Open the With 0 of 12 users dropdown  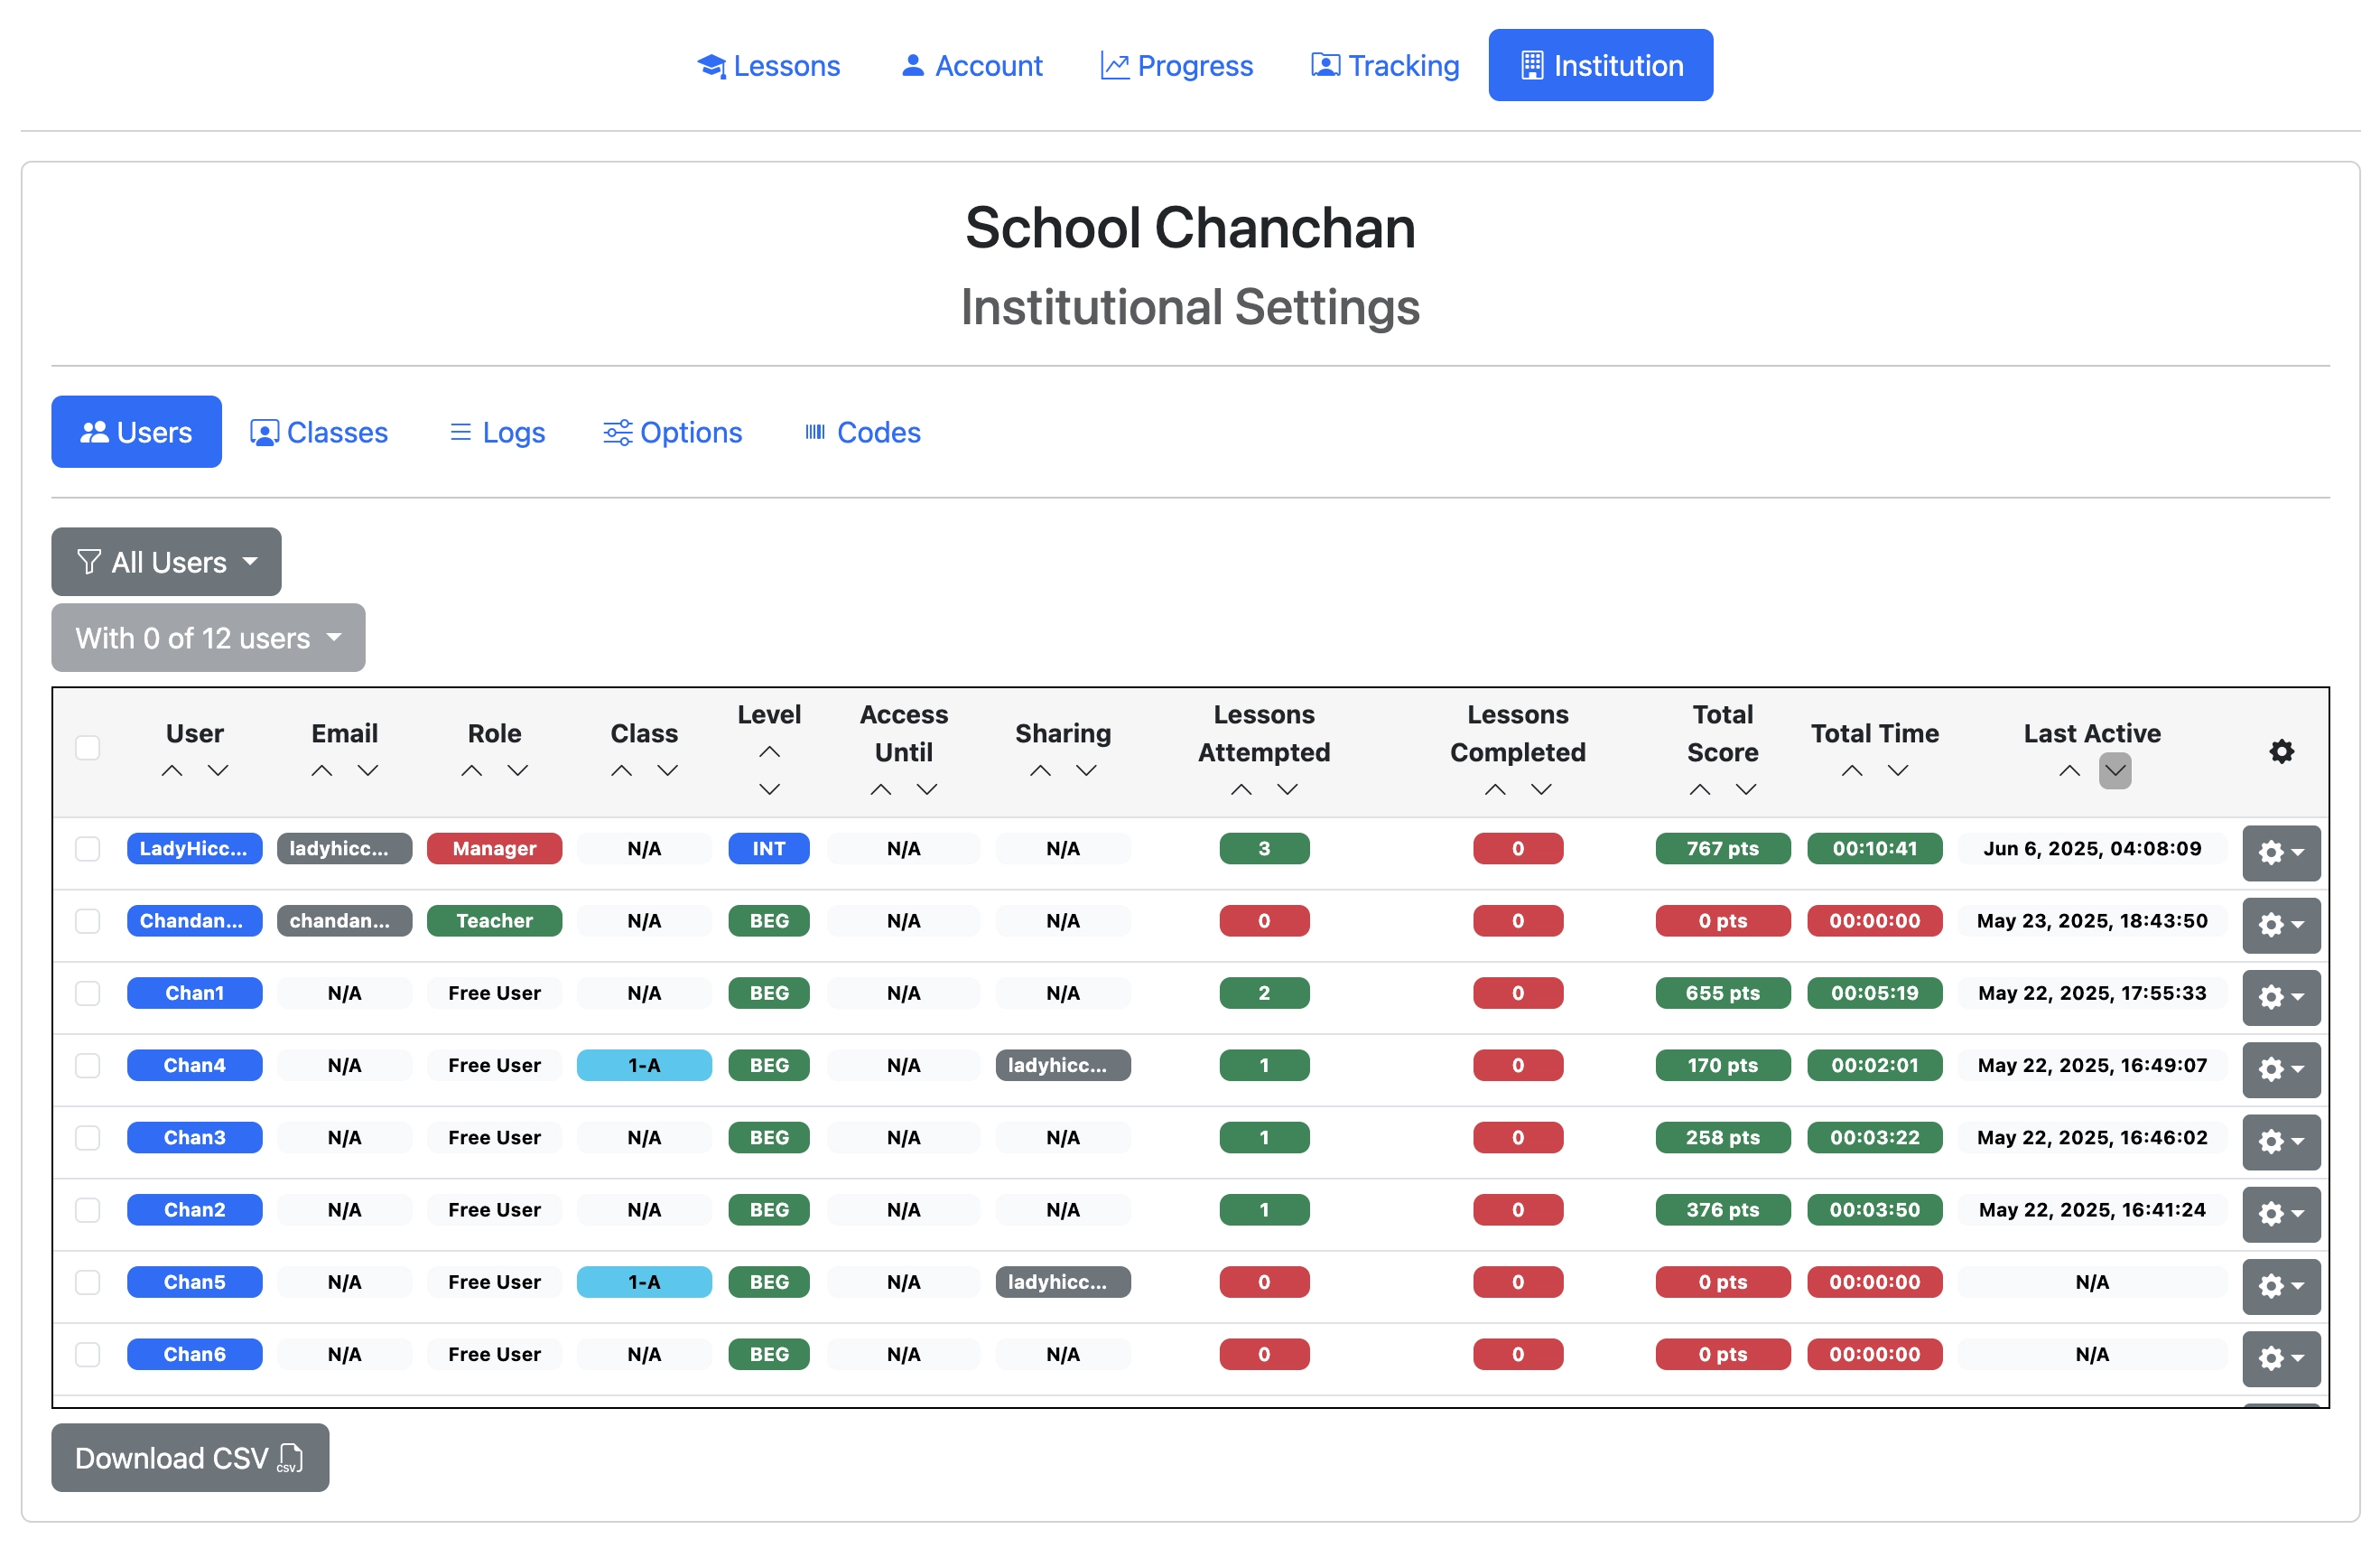[208, 638]
